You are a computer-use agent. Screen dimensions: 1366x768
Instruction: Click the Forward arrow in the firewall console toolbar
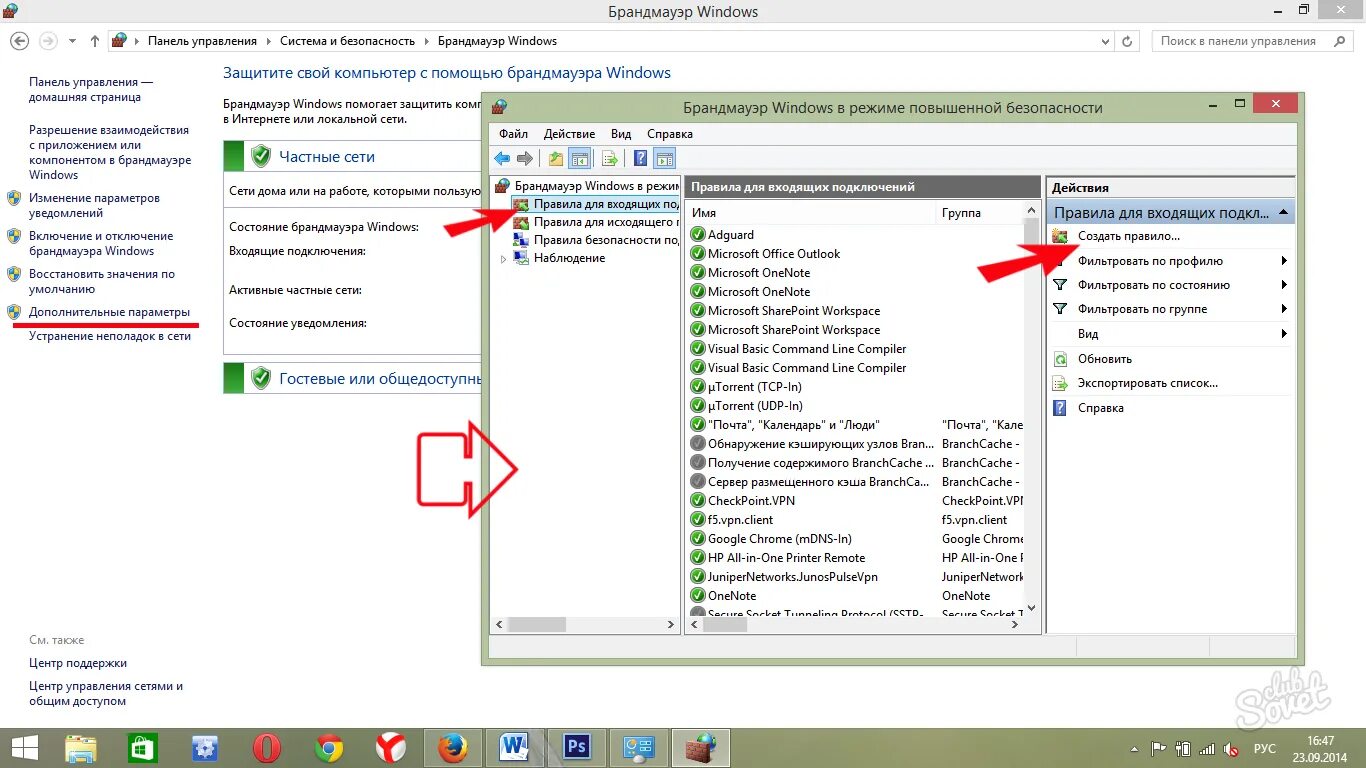(524, 158)
